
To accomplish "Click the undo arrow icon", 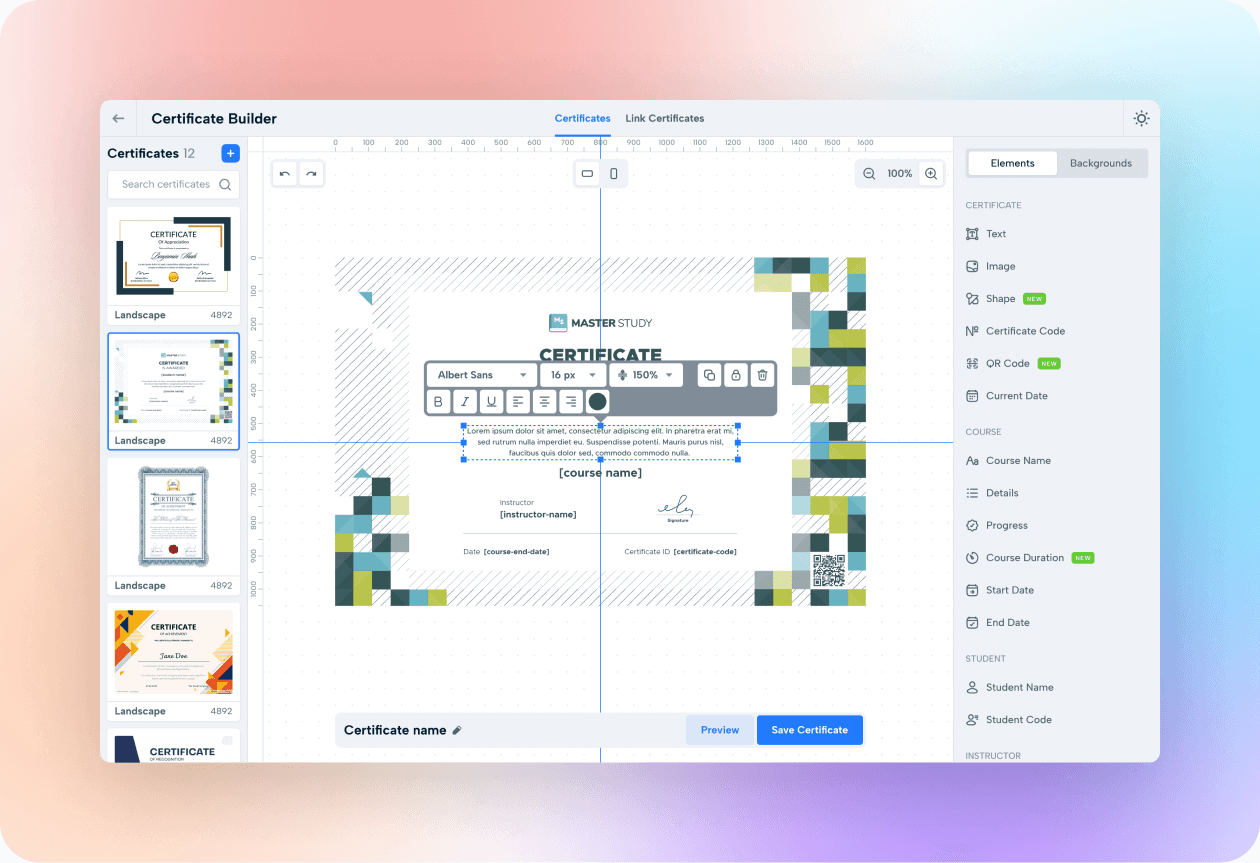I will [285, 174].
